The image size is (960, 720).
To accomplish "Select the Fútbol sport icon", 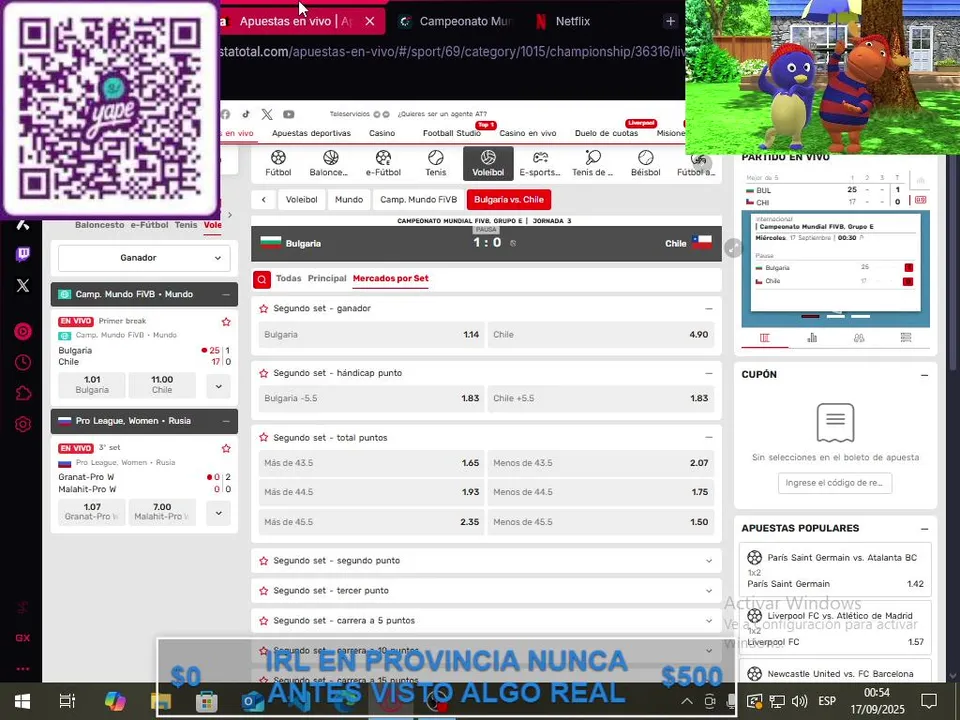I will [278, 163].
